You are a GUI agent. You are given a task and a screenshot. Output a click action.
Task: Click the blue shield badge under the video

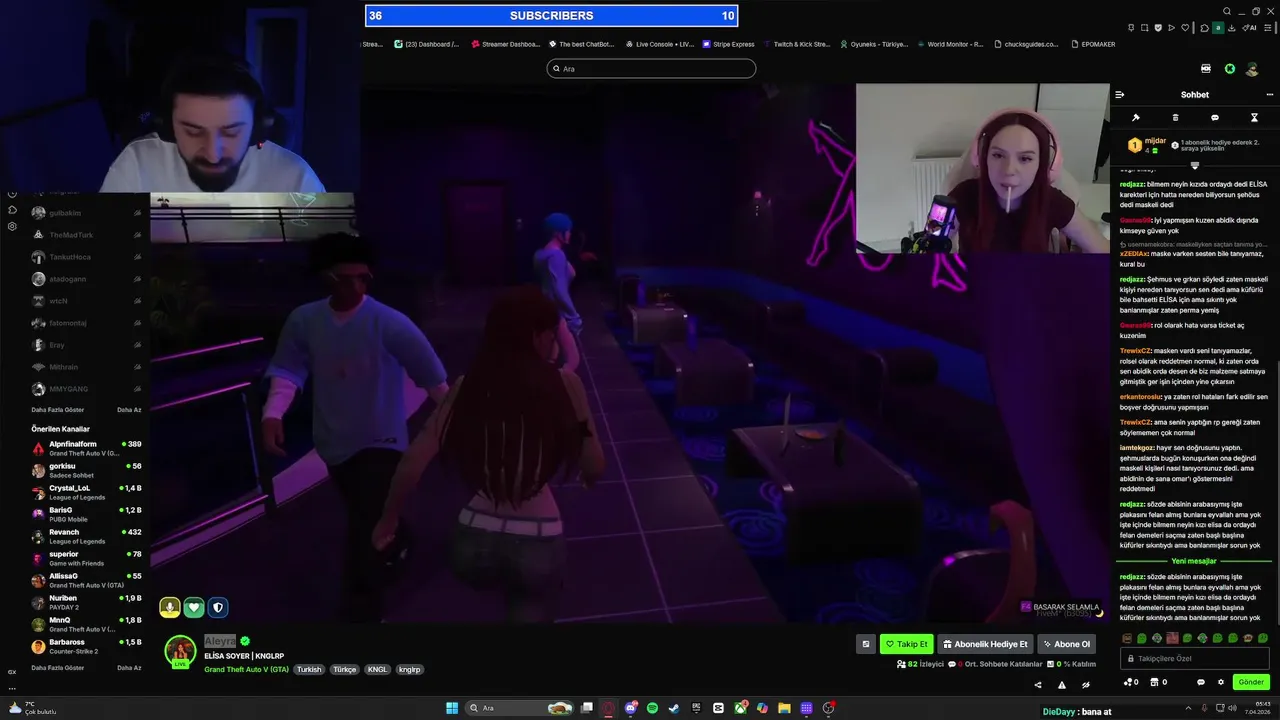(x=218, y=607)
